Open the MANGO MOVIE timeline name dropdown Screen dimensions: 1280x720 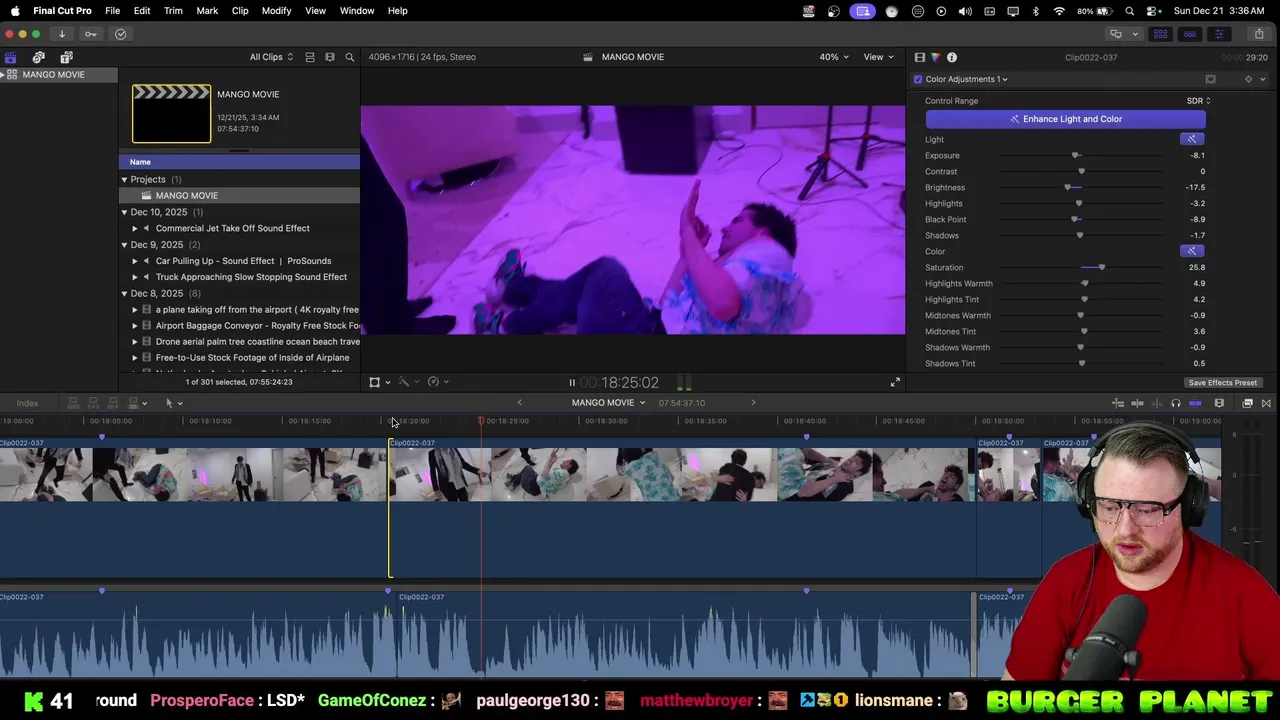608,403
